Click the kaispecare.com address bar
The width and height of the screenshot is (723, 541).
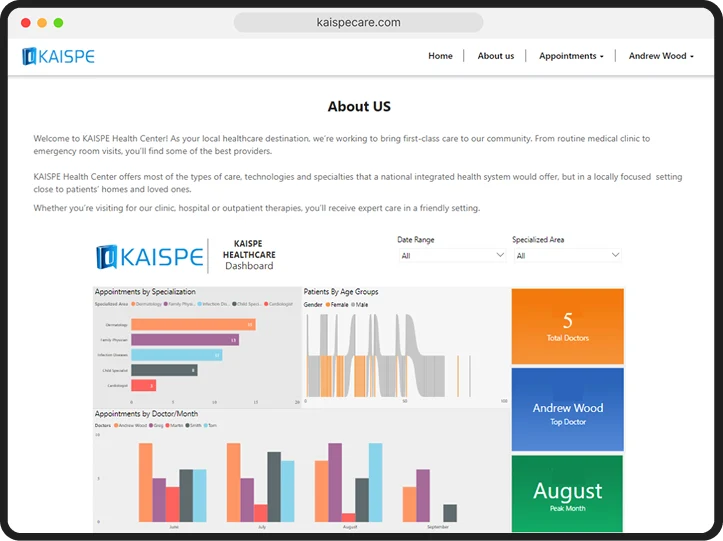(358, 22)
